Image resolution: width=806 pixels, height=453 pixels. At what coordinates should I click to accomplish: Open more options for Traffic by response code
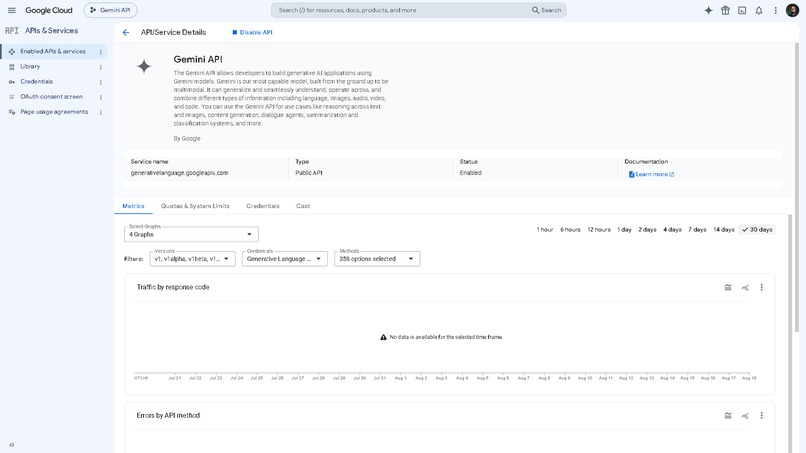point(761,287)
